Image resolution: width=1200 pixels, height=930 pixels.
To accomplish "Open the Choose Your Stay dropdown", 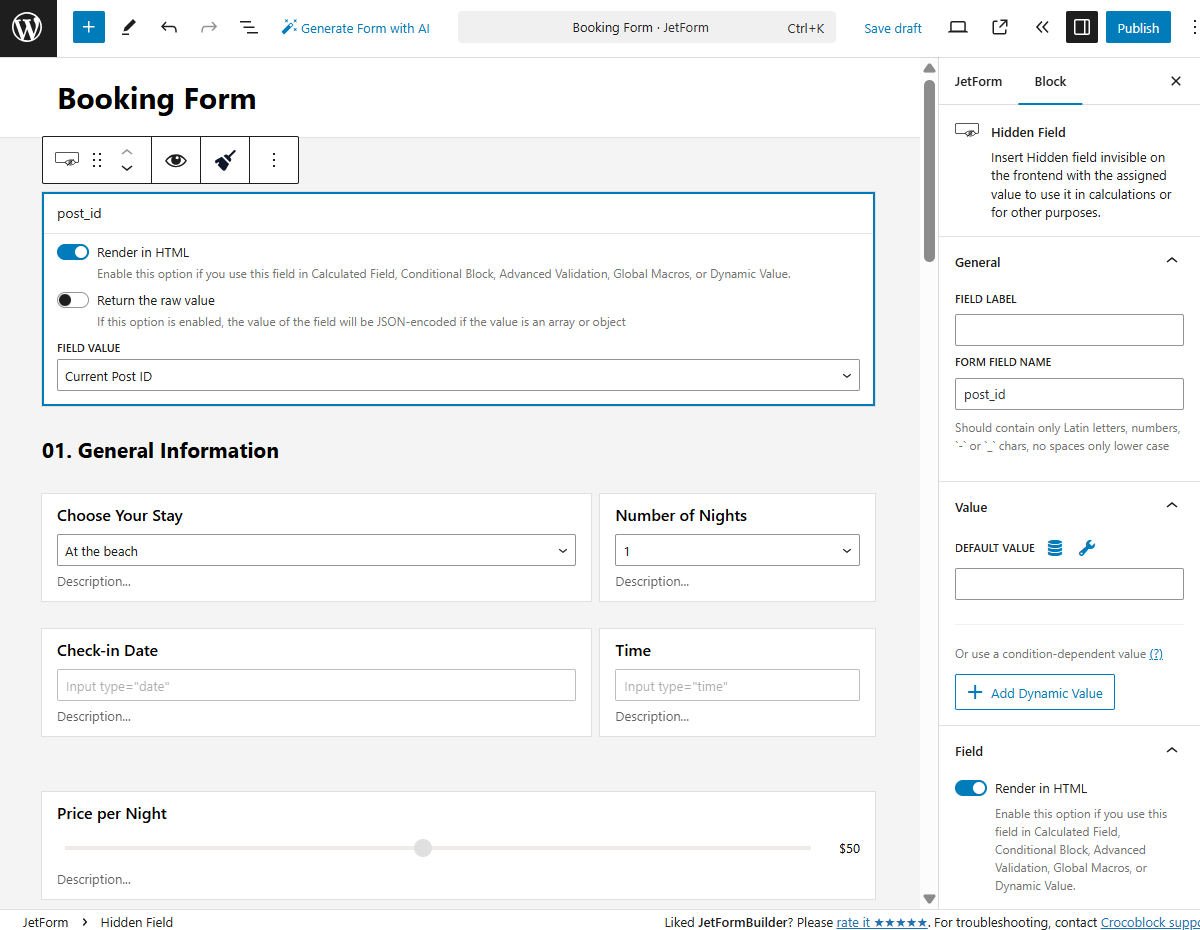I will pos(316,550).
